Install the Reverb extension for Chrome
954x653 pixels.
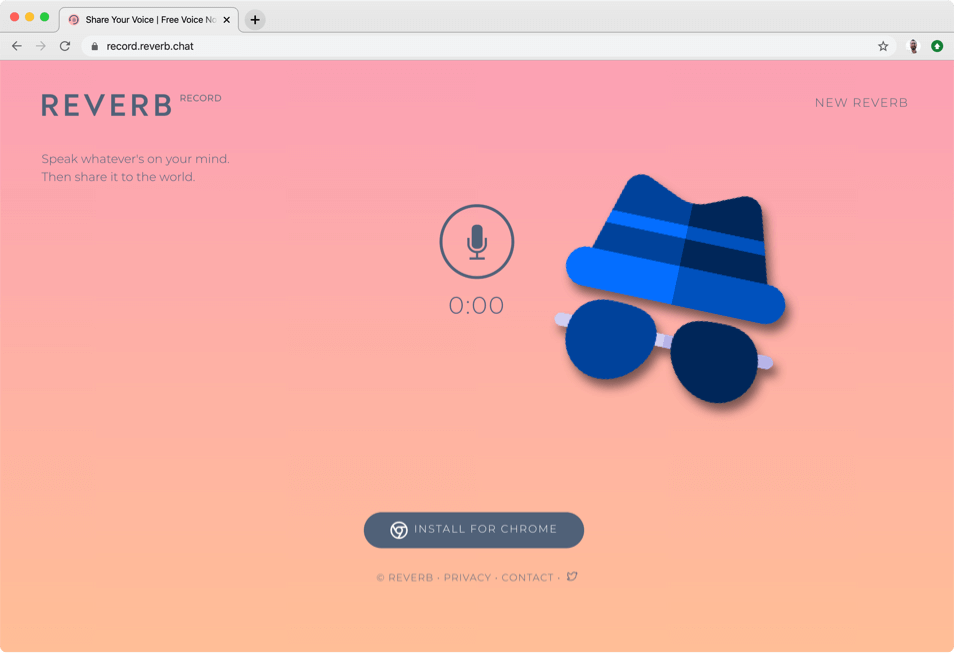(474, 530)
